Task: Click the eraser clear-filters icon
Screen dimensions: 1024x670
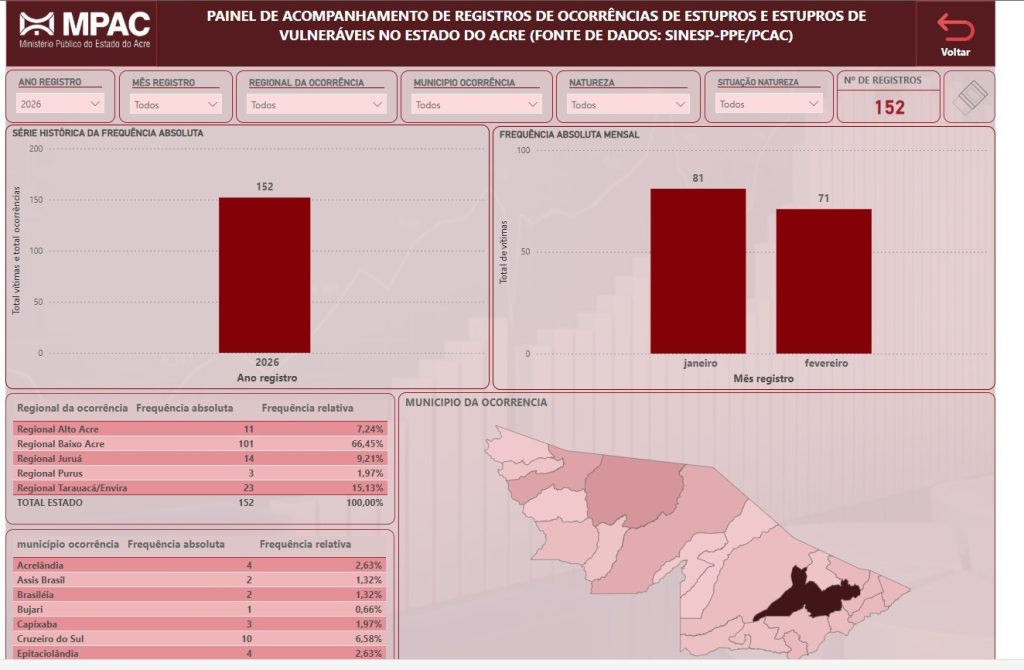Action: (x=968, y=98)
